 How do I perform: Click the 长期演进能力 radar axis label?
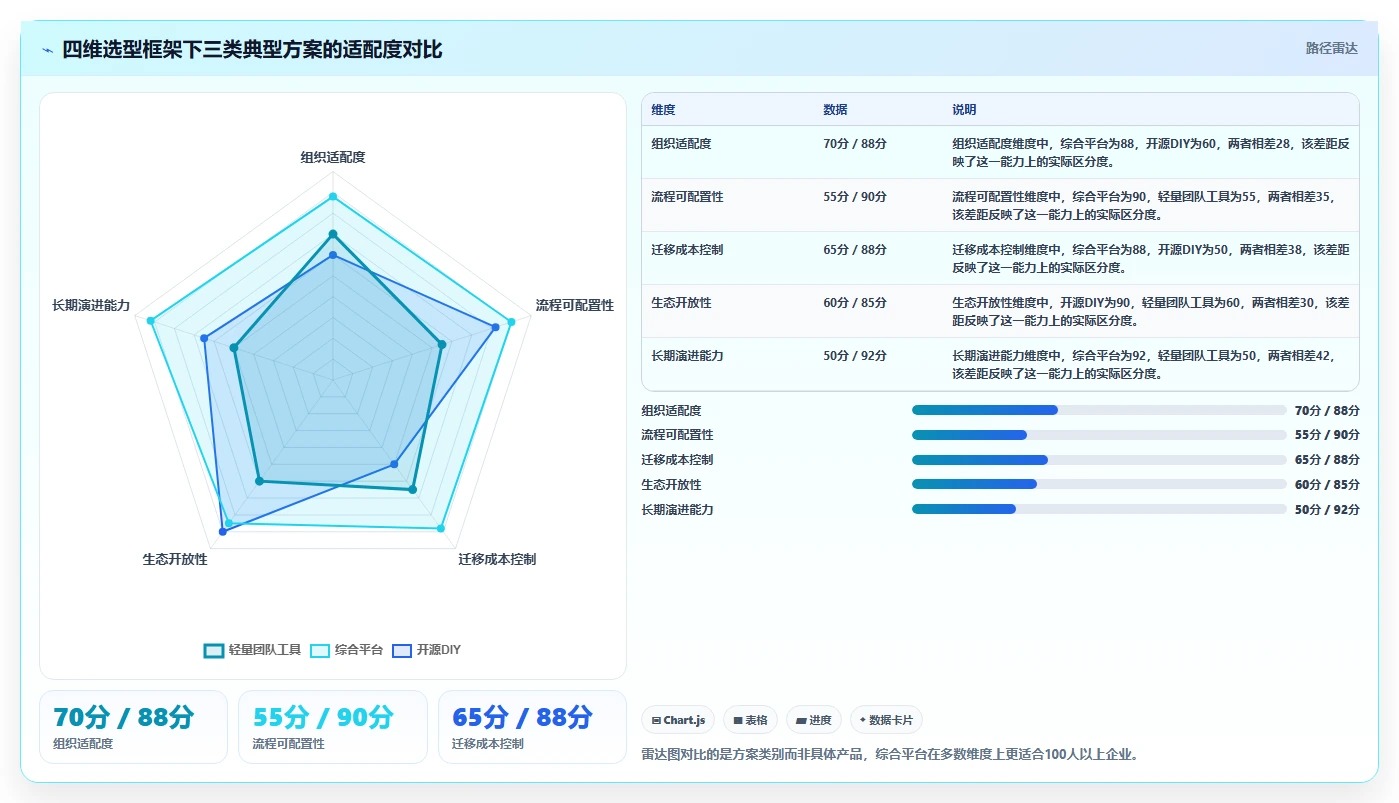click(x=91, y=305)
